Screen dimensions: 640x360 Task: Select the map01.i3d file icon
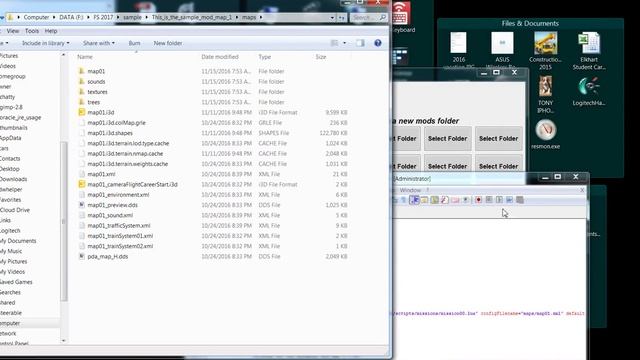pos(82,112)
